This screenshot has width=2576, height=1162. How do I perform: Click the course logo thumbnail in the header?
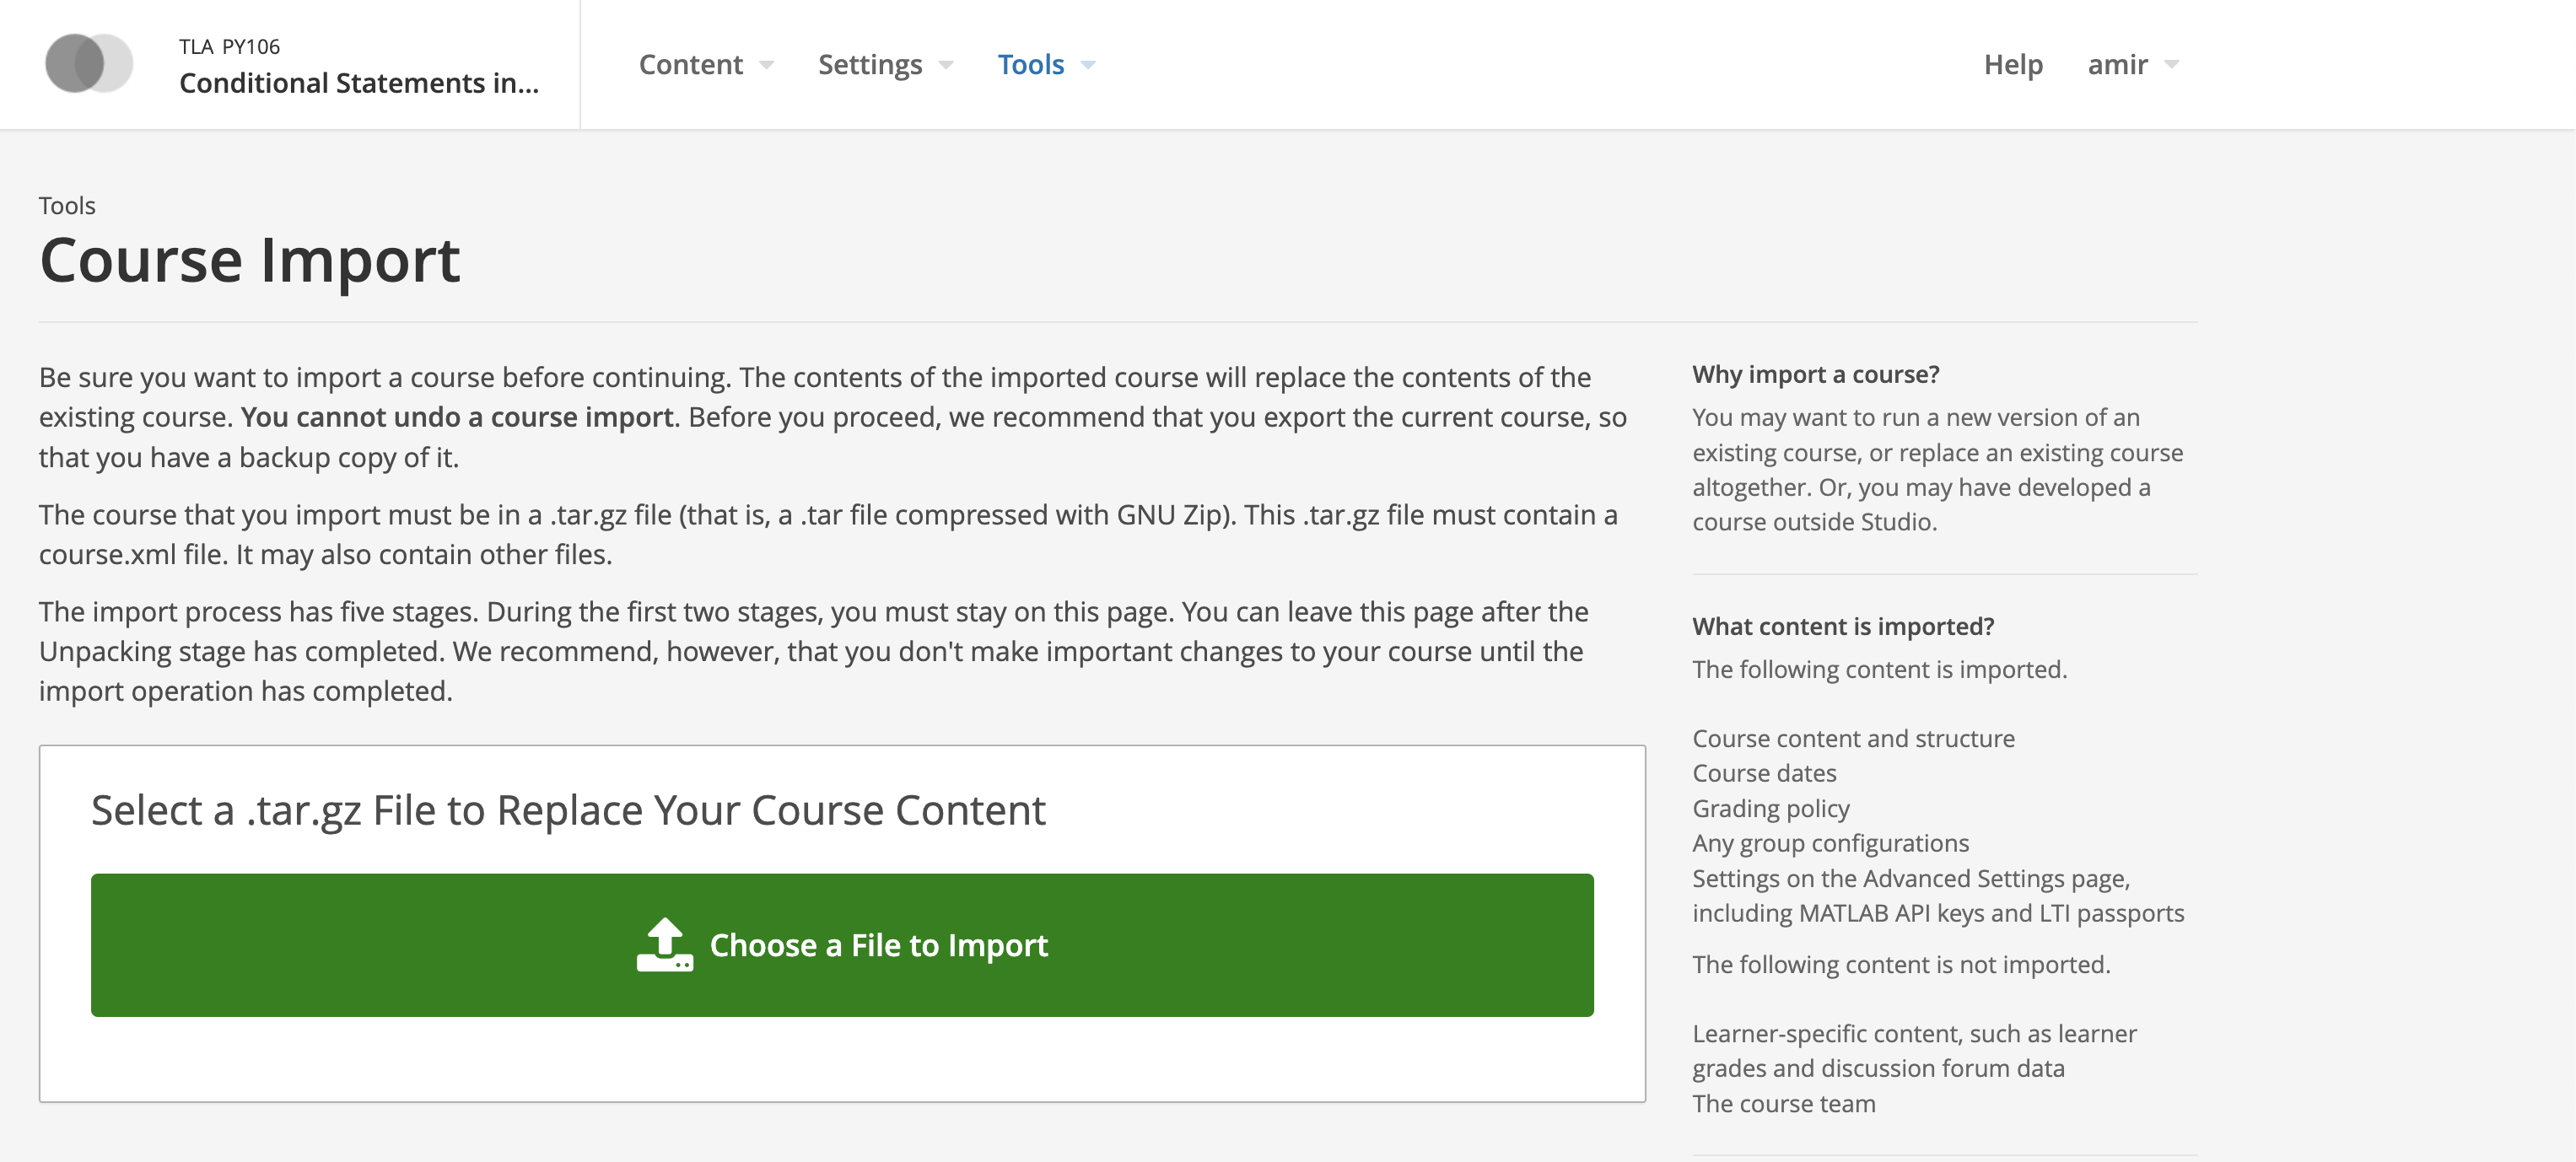(x=88, y=64)
